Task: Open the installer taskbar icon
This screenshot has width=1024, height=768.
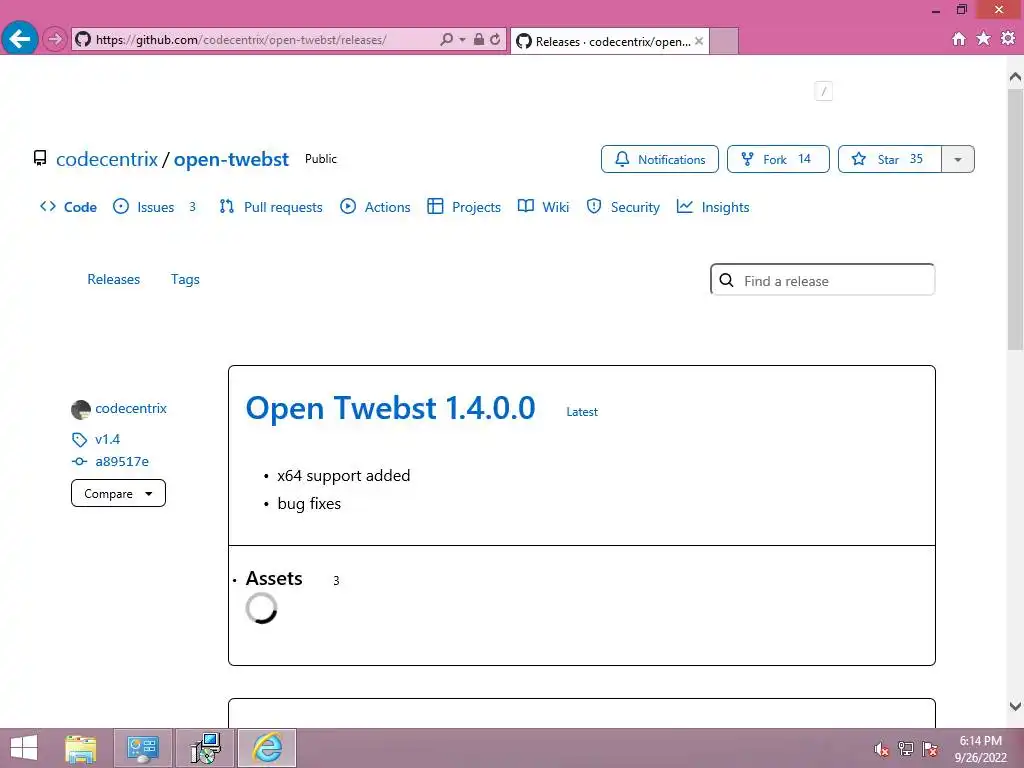Action: (205, 748)
